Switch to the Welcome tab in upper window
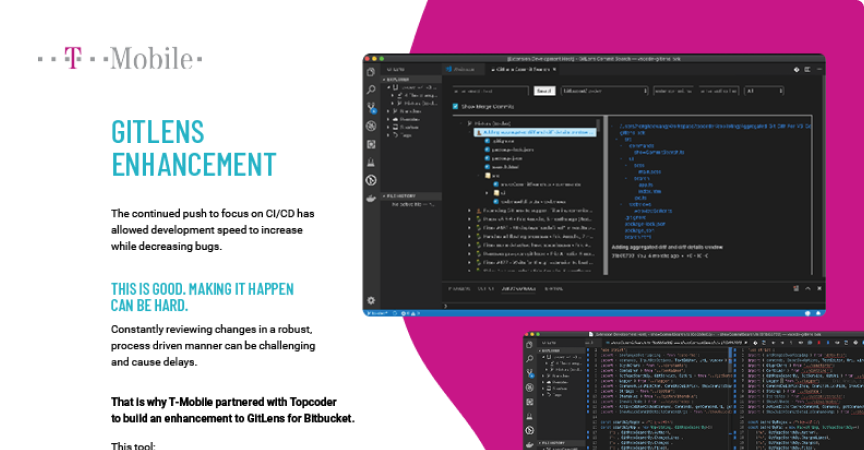Image resolution: width=864 pixels, height=450 pixels. pos(461,69)
